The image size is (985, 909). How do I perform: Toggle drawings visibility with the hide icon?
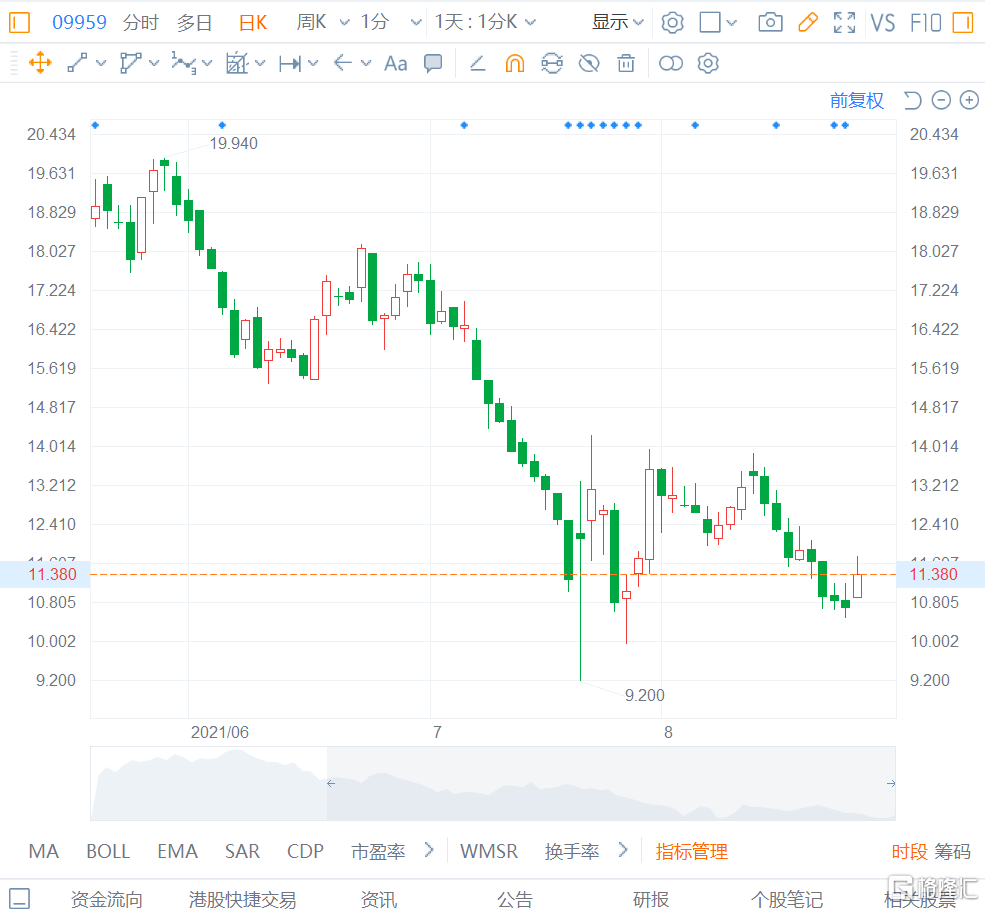click(x=589, y=63)
